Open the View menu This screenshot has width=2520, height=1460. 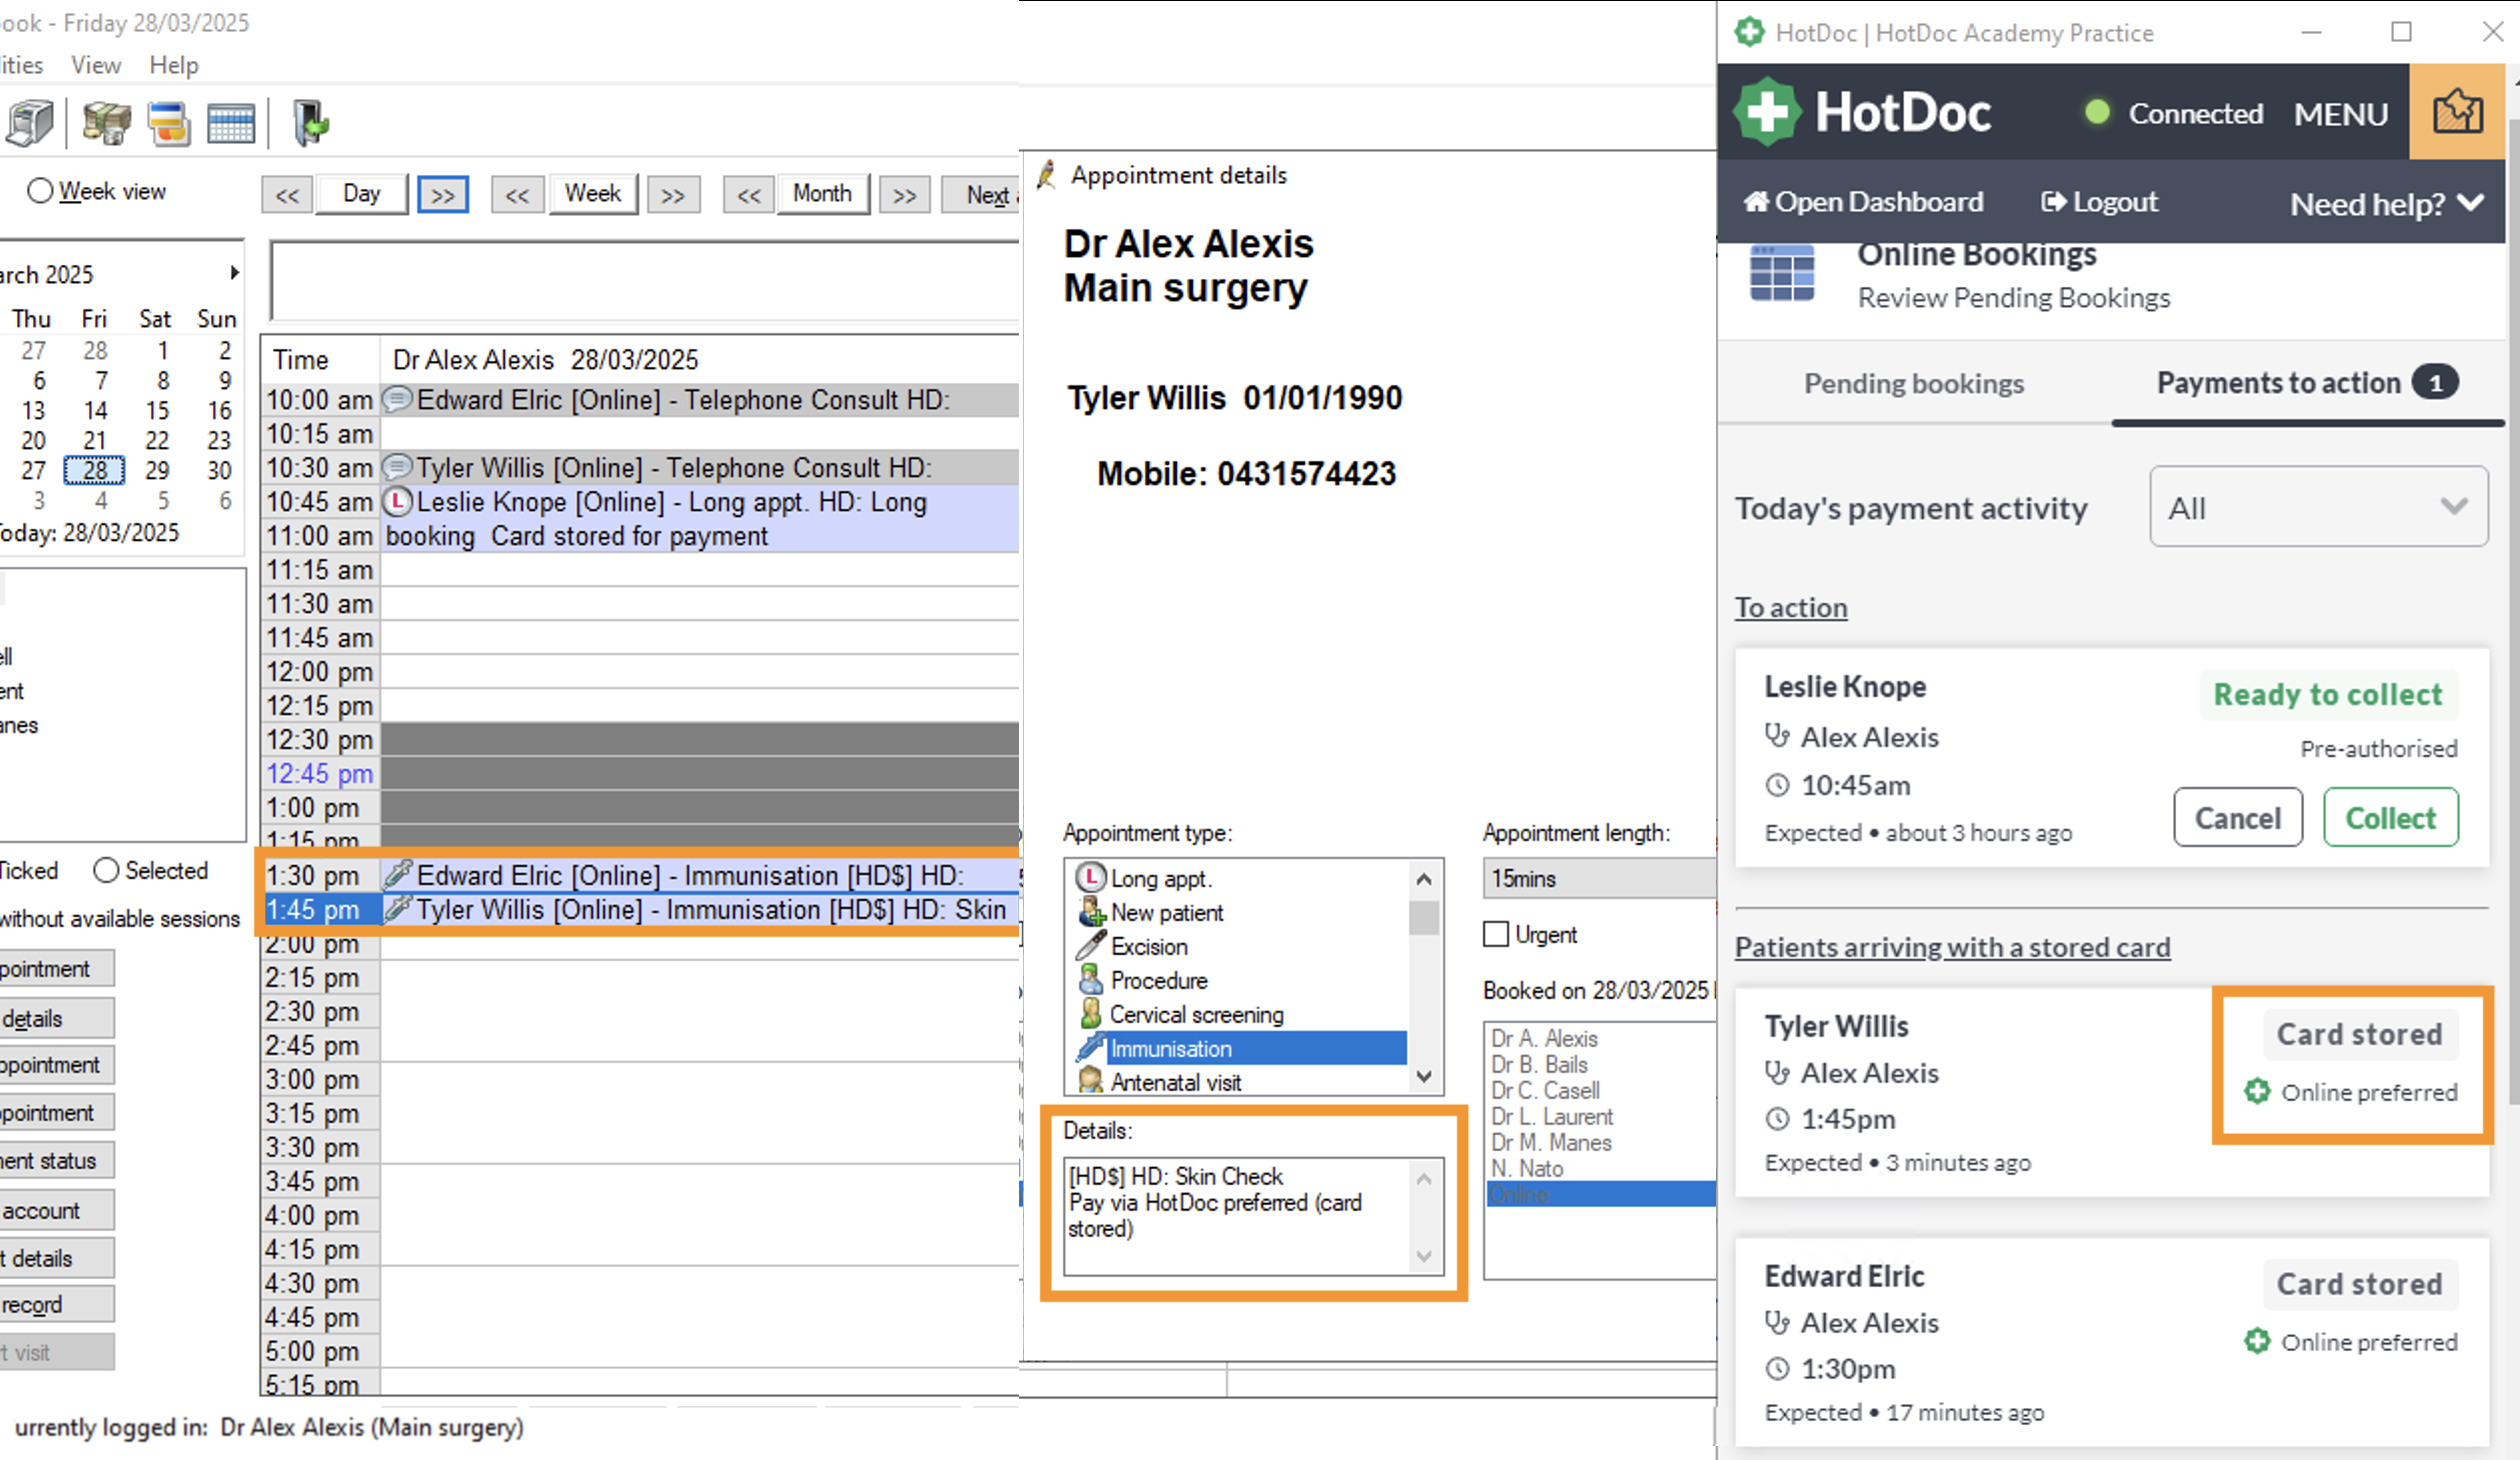[96, 65]
